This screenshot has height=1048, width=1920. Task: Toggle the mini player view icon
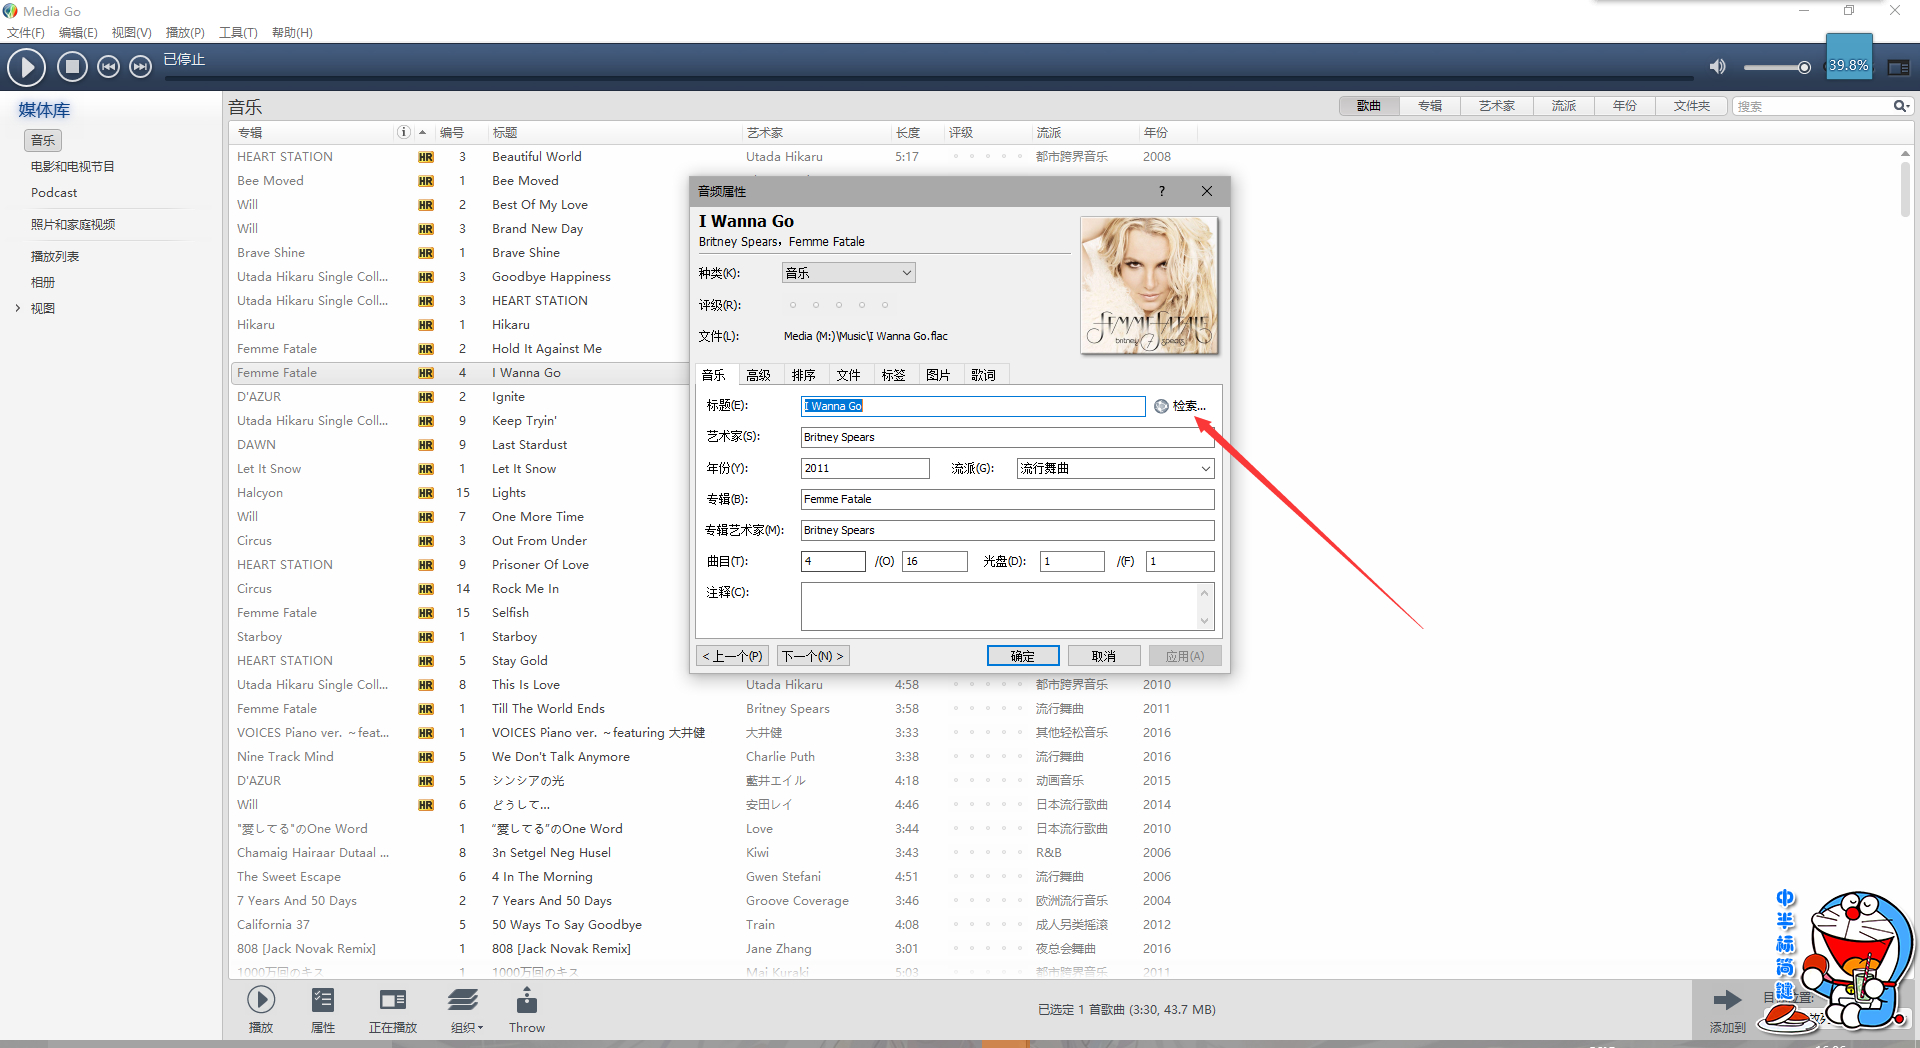click(x=1898, y=67)
